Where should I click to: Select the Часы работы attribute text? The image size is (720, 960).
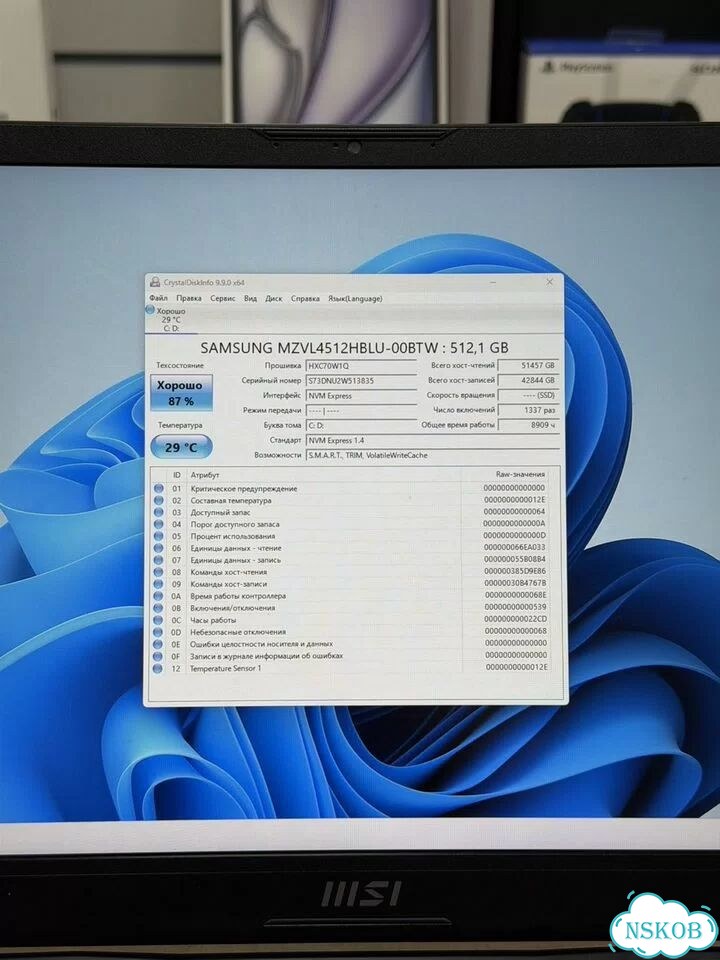(212, 620)
